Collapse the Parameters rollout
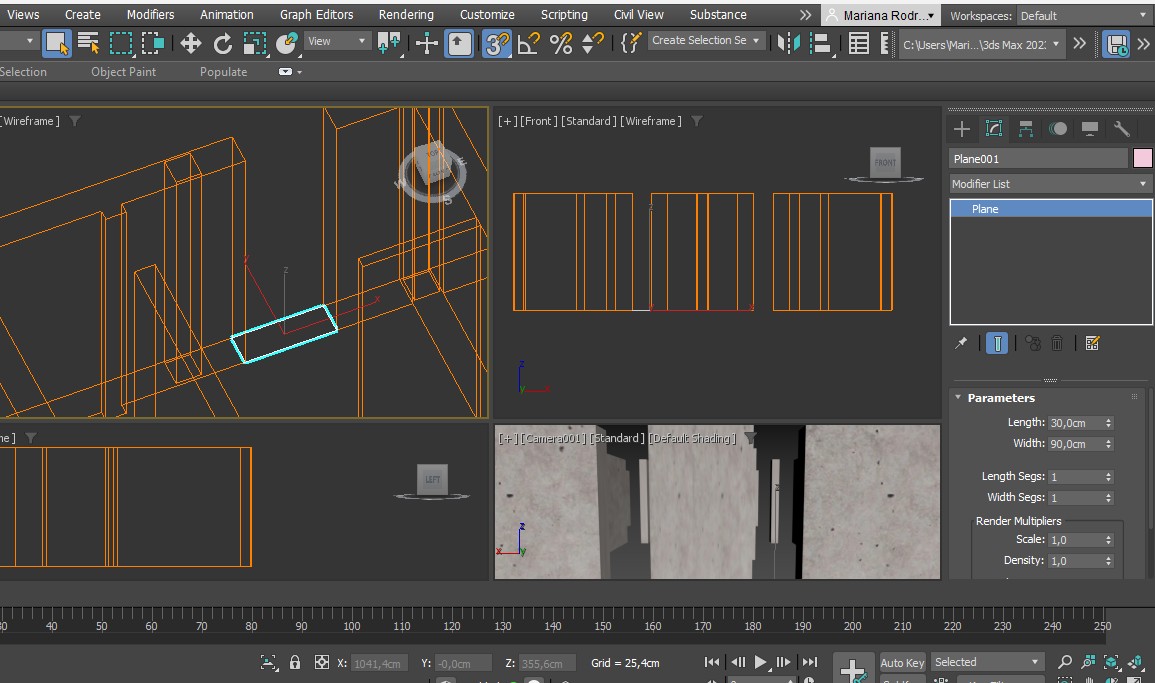The height and width of the screenshot is (683, 1155). point(1000,398)
